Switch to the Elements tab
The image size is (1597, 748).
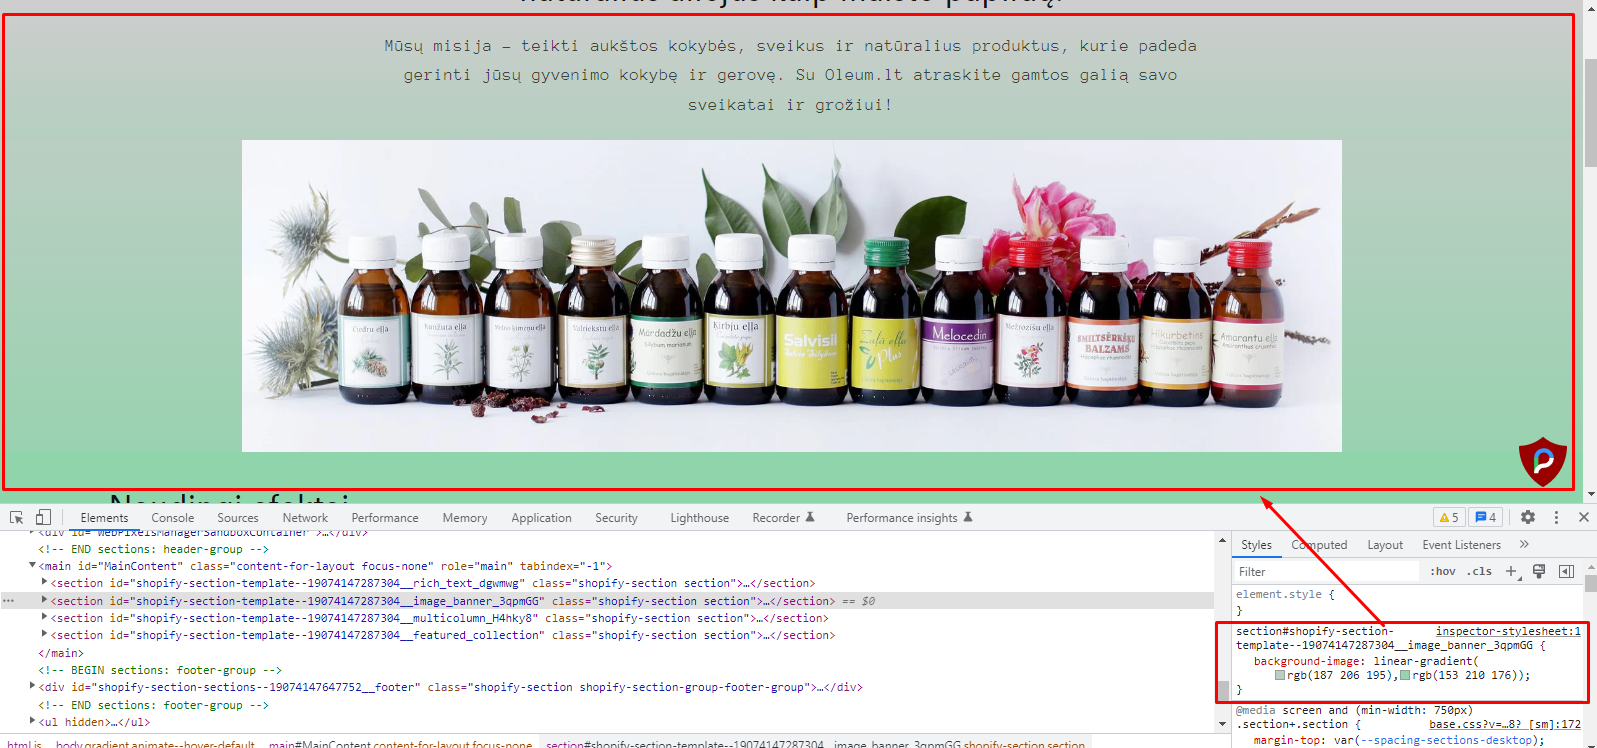[104, 517]
